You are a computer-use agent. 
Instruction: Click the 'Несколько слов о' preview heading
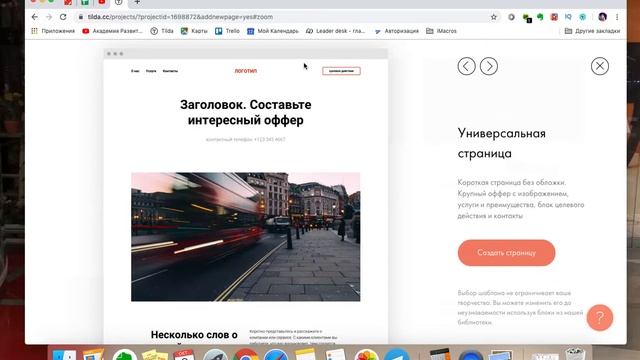194,335
